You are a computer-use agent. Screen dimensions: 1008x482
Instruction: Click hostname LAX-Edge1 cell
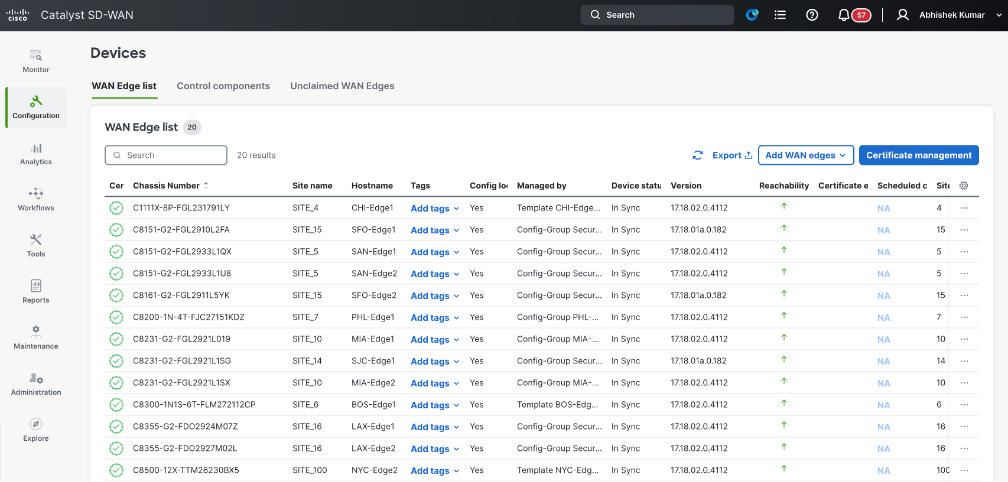[x=373, y=427]
